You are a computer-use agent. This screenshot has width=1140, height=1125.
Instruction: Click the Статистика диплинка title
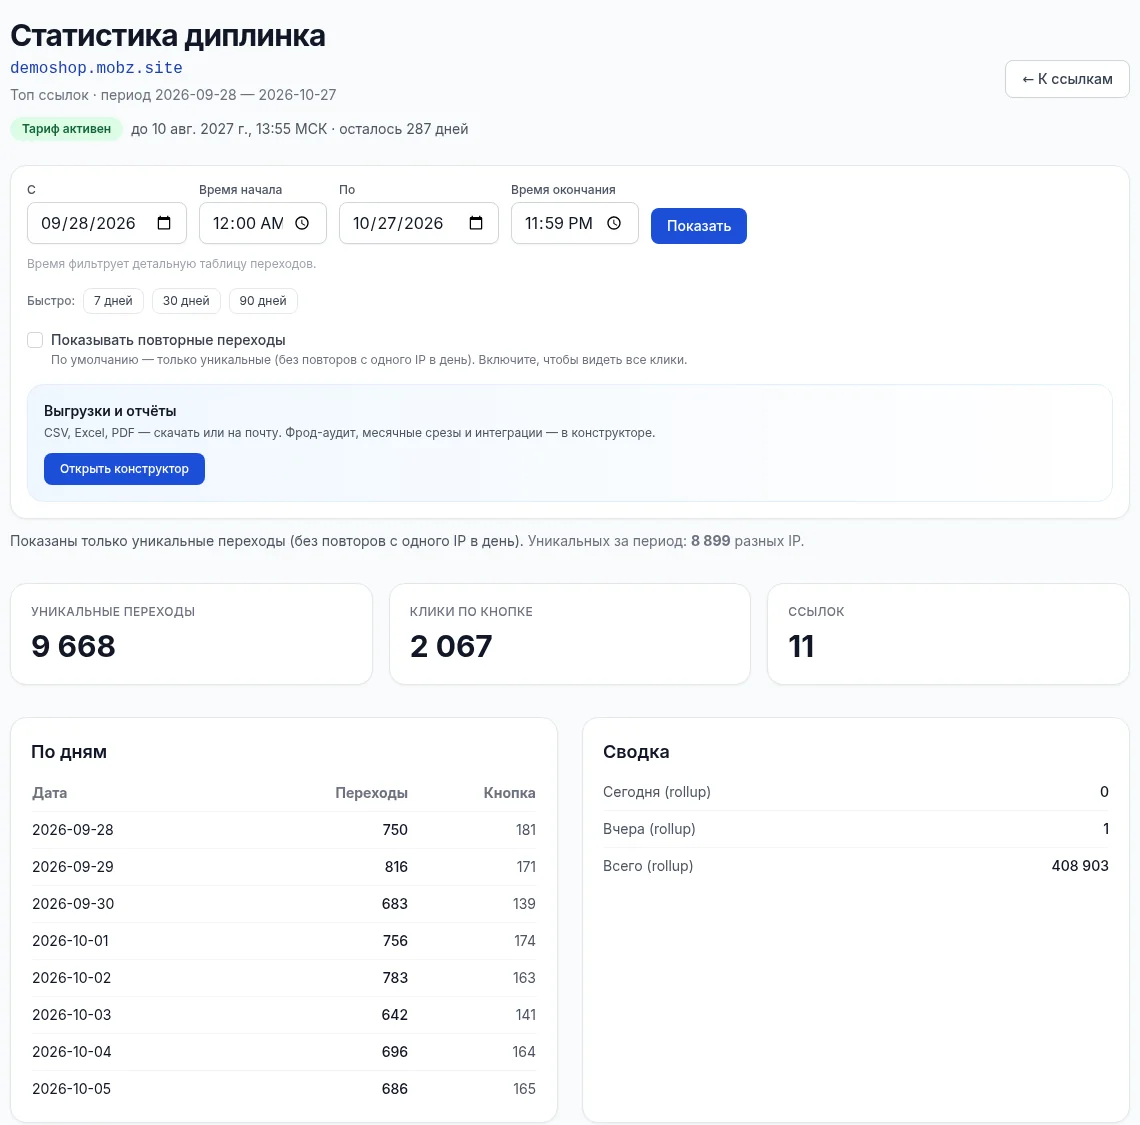[168, 35]
